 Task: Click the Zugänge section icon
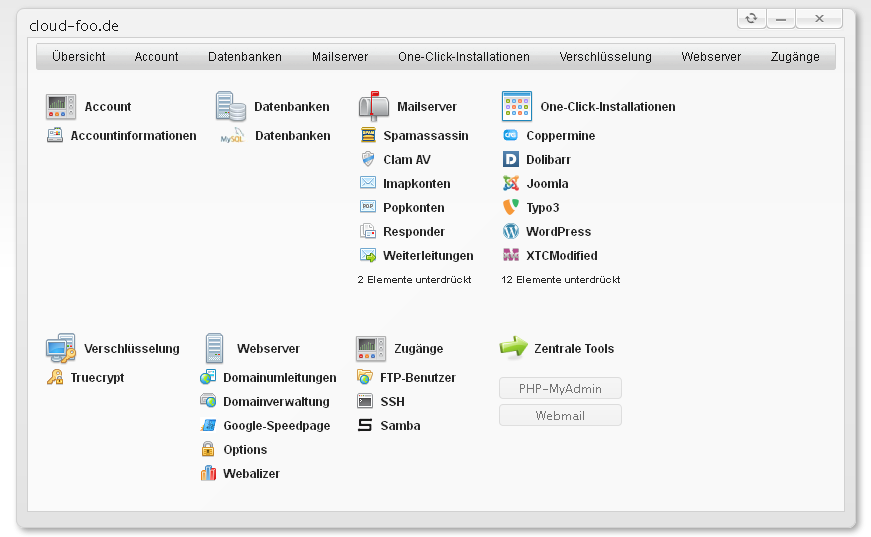click(371, 348)
